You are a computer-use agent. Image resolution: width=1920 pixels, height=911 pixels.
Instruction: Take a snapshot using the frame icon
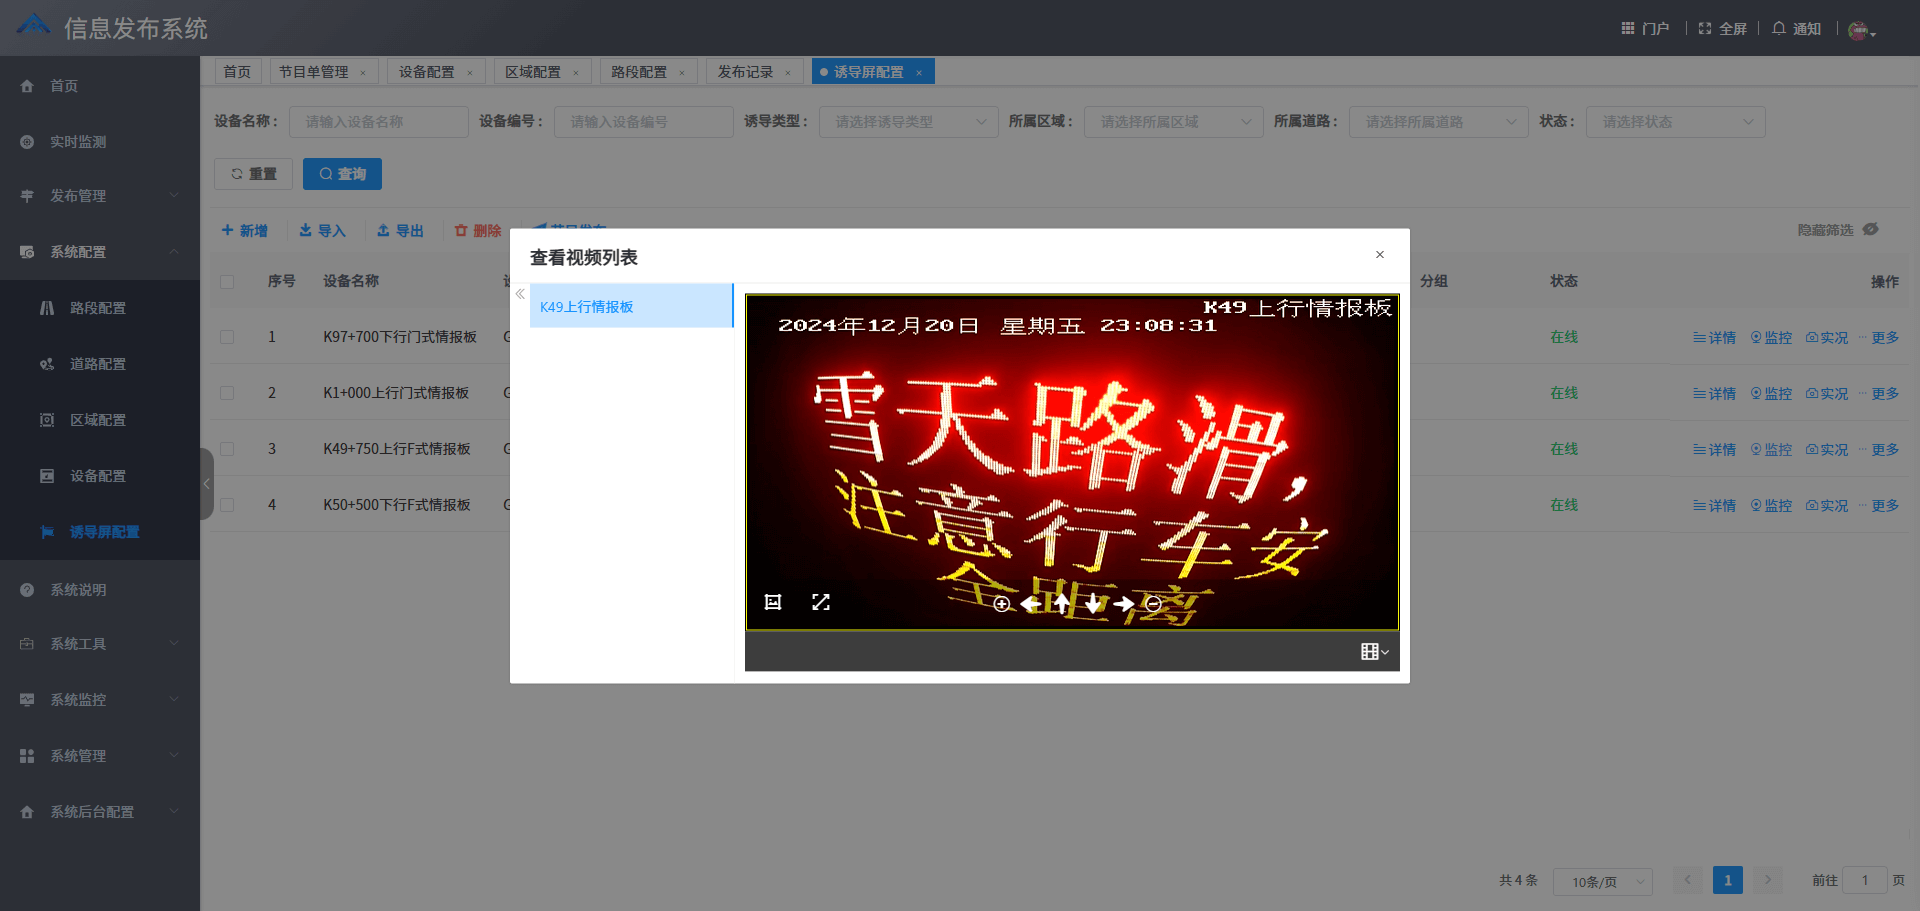(x=772, y=602)
